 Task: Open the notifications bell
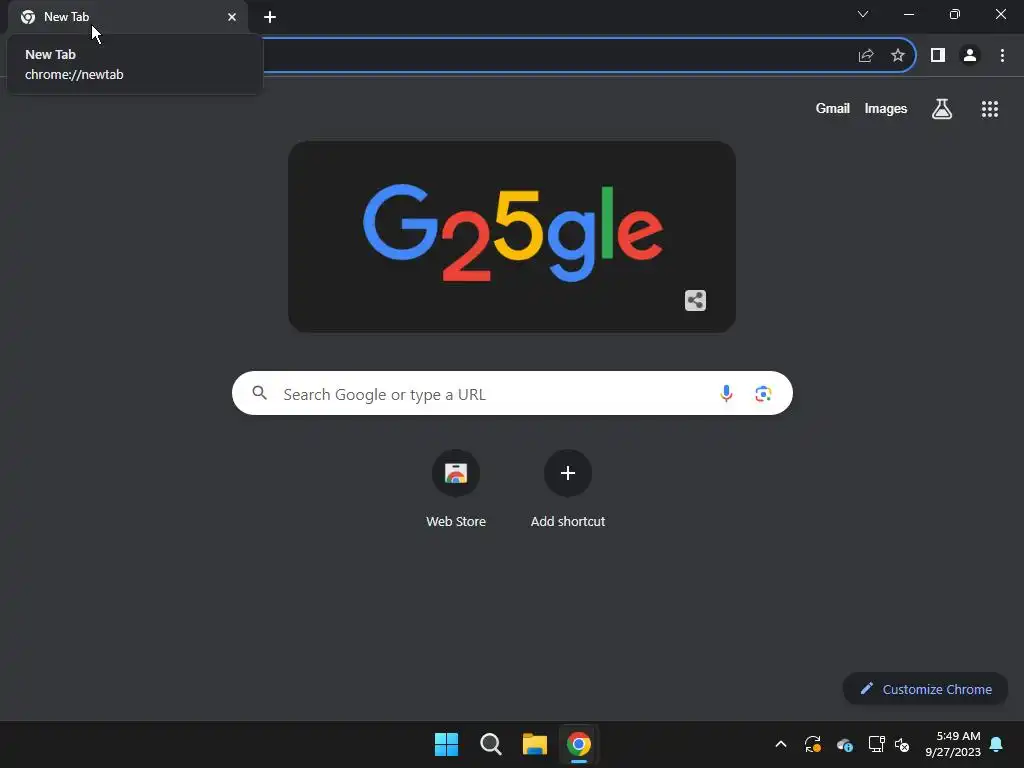click(x=997, y=744)
